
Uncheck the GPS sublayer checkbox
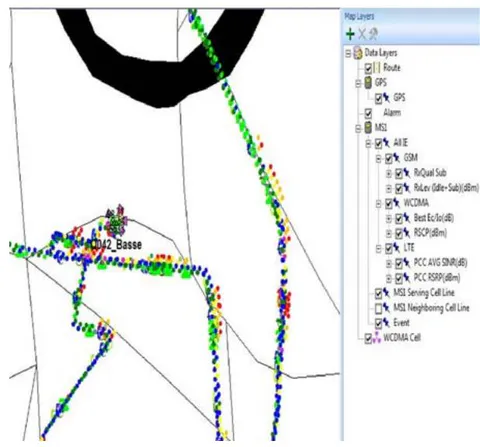[x=378, y=99]
